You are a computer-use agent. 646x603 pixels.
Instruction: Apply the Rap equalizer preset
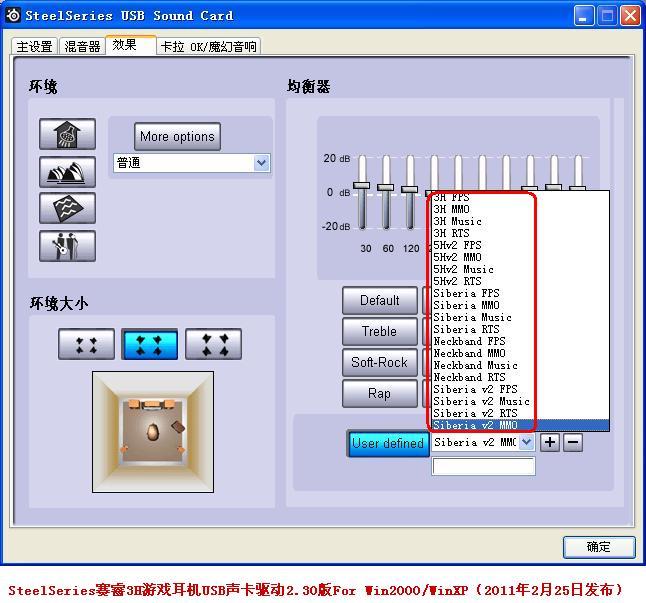[x=379, y=393]
